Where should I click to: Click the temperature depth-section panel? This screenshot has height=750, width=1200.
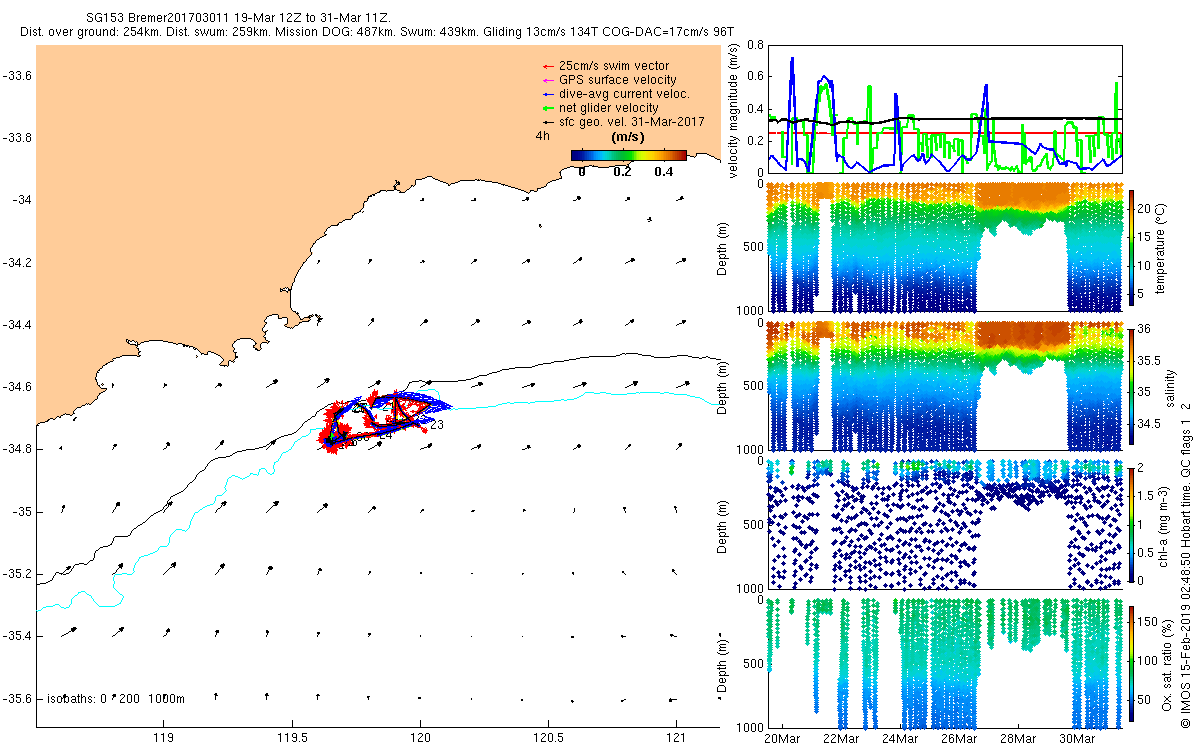(945, 246)
